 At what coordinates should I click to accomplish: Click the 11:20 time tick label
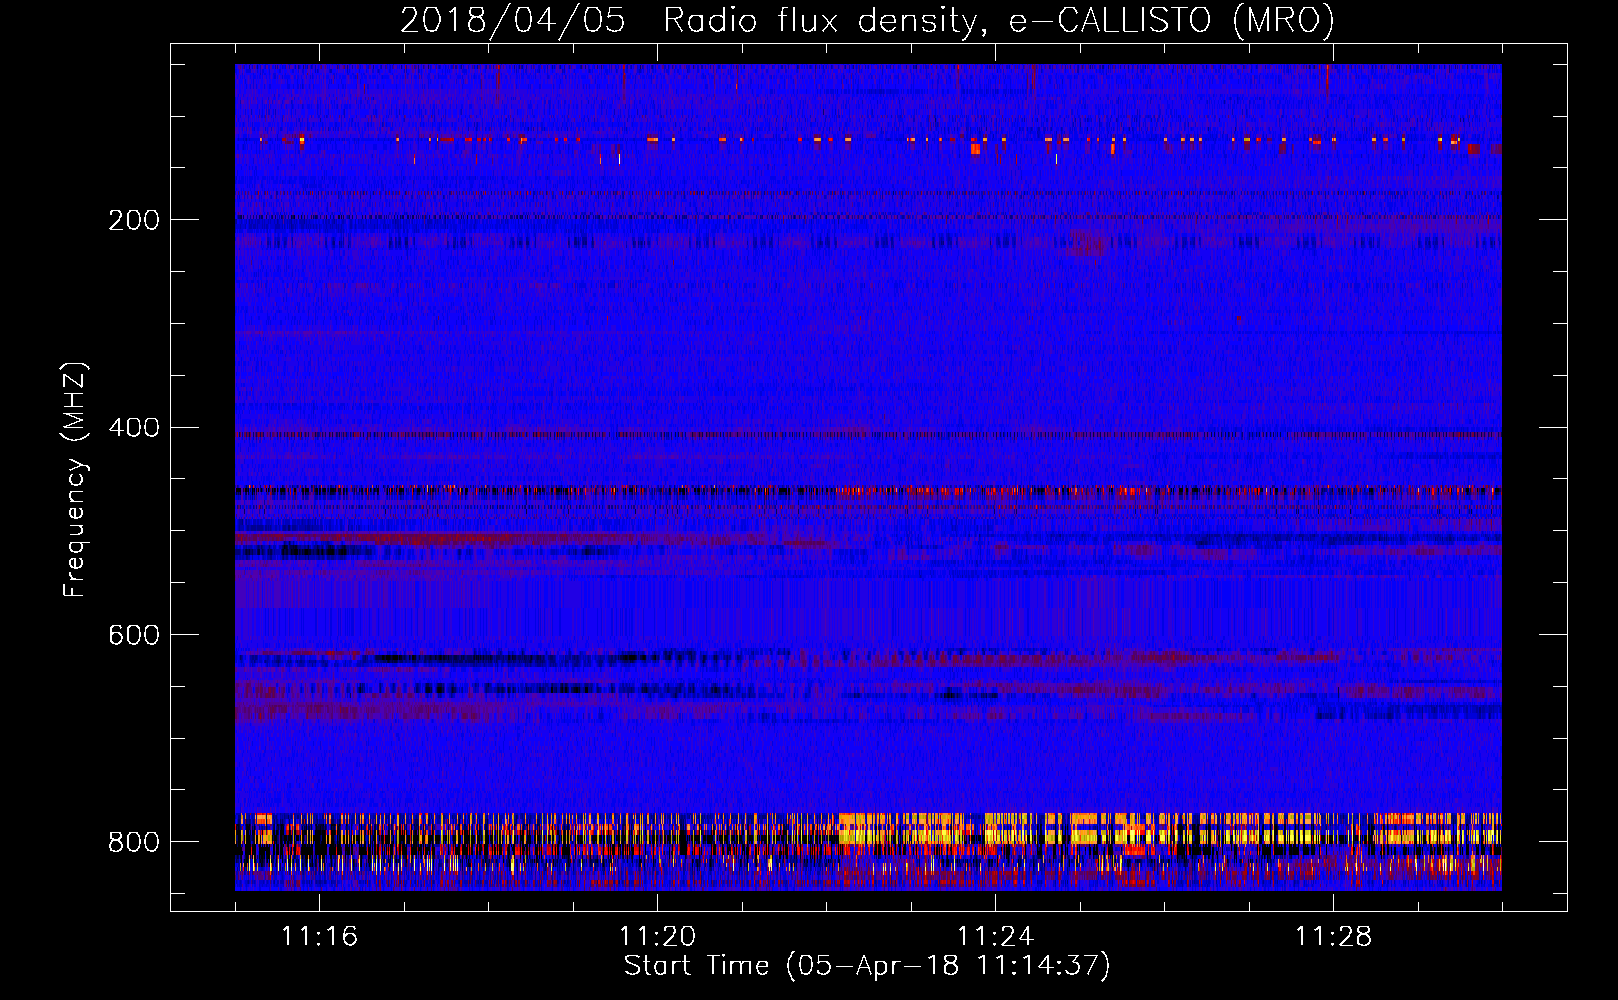point(657,936)
